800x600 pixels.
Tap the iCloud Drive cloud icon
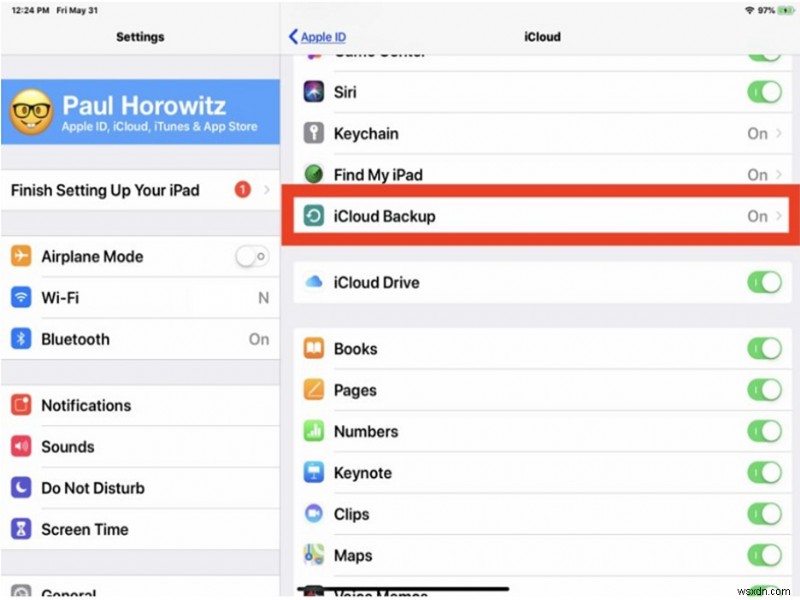point(314,282)
